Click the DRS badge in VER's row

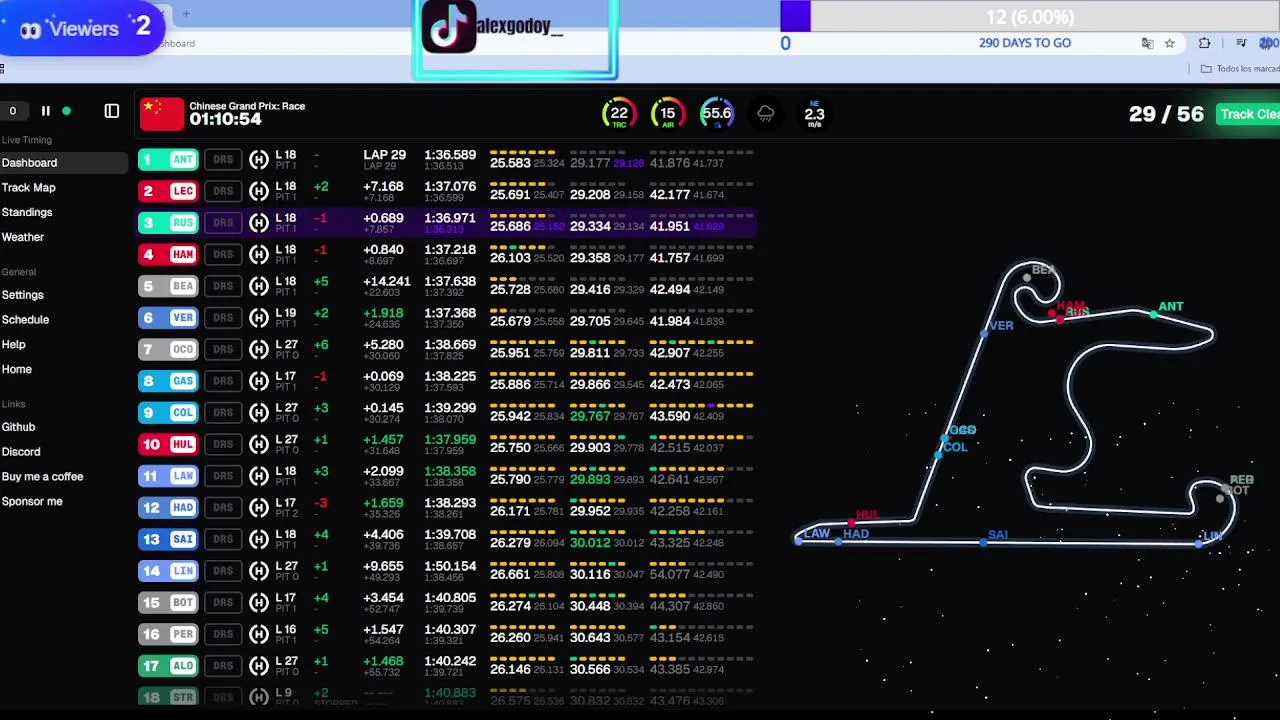point(222,318)
